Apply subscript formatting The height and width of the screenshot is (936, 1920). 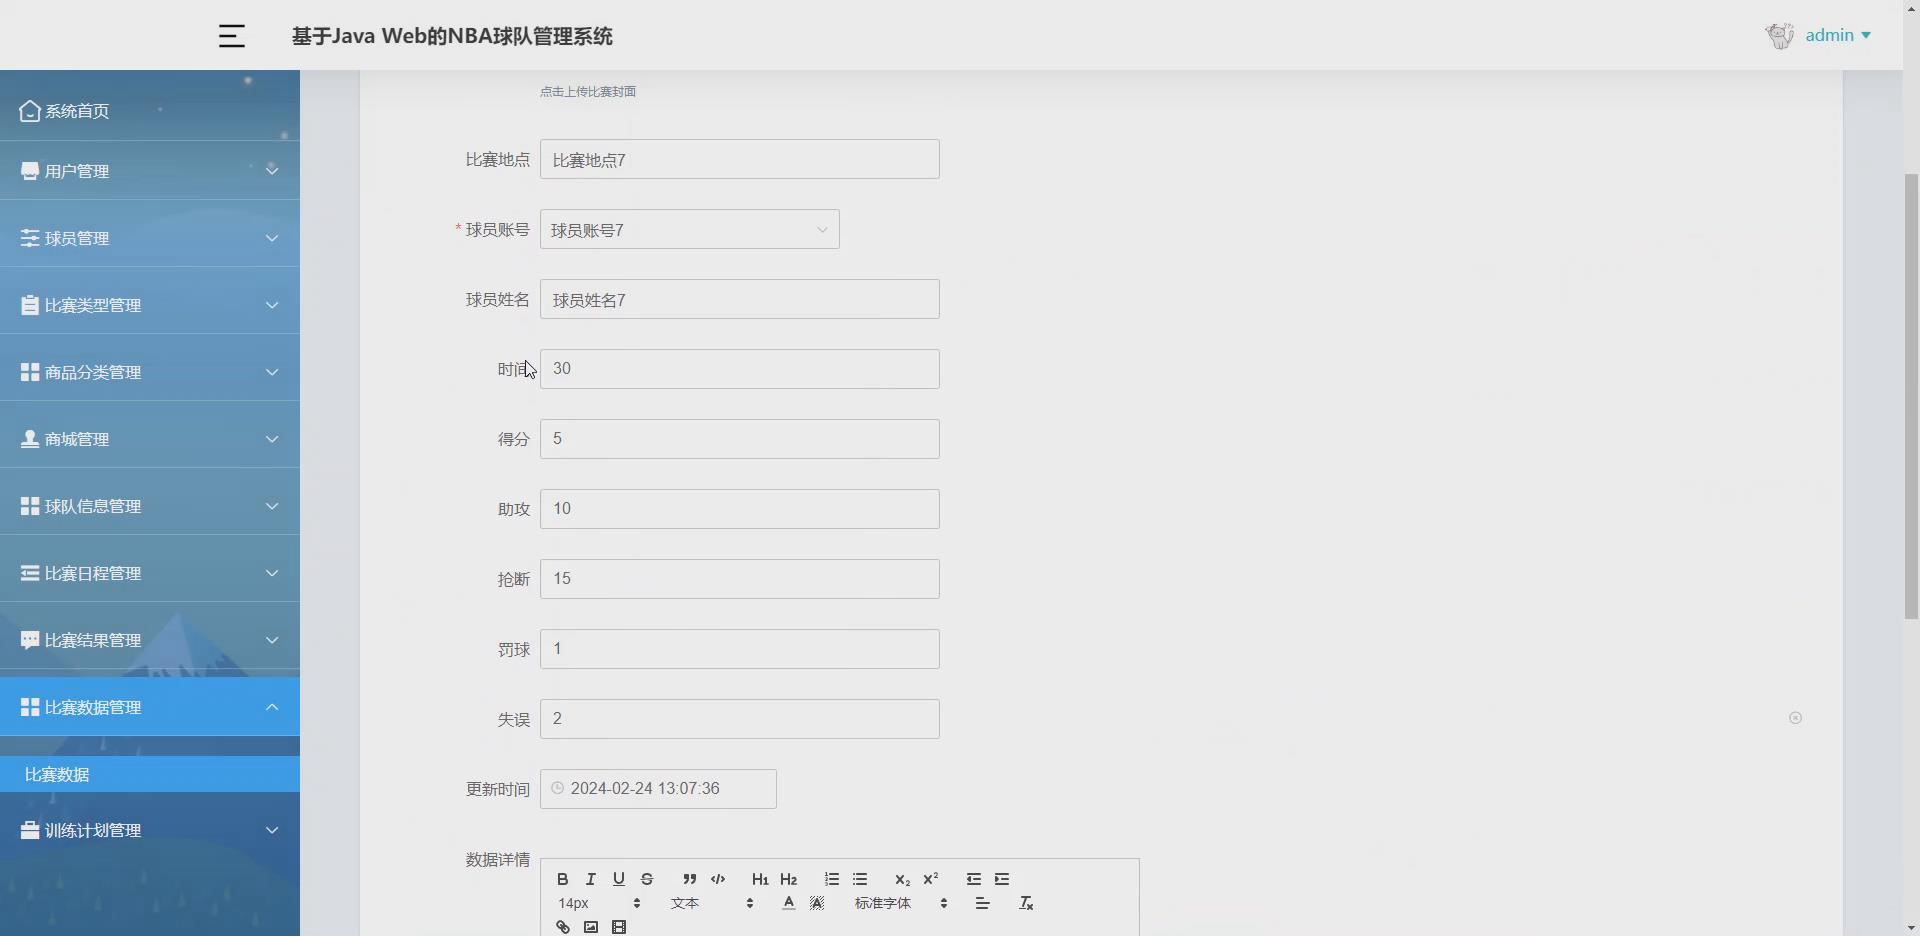901,879
